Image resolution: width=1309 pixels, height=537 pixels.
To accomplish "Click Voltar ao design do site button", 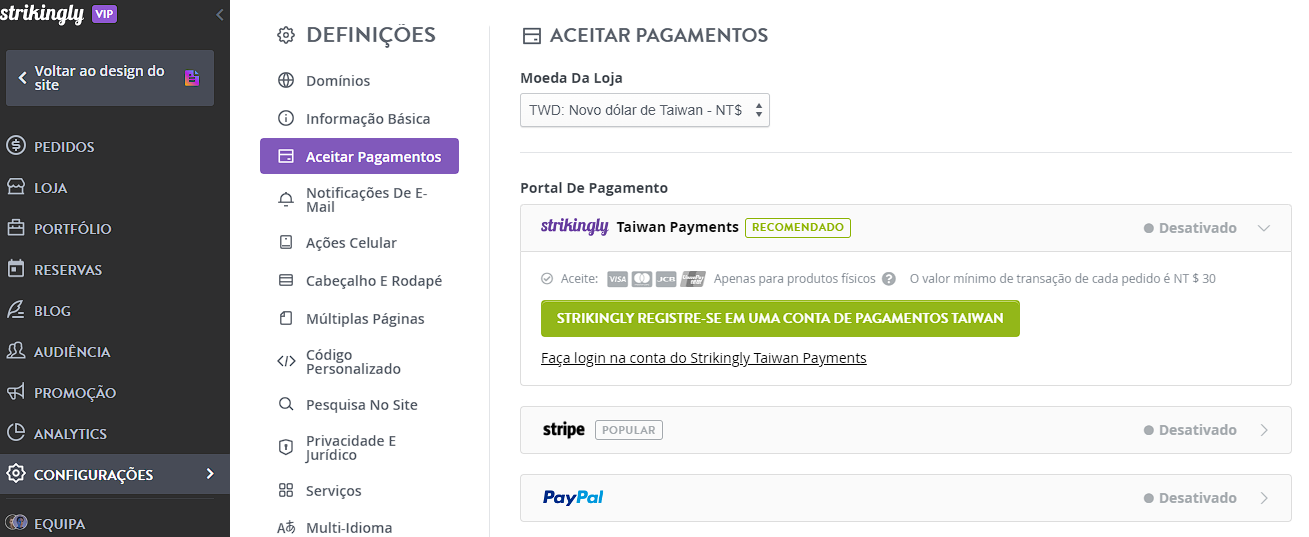I will click(x=110, y=78).
